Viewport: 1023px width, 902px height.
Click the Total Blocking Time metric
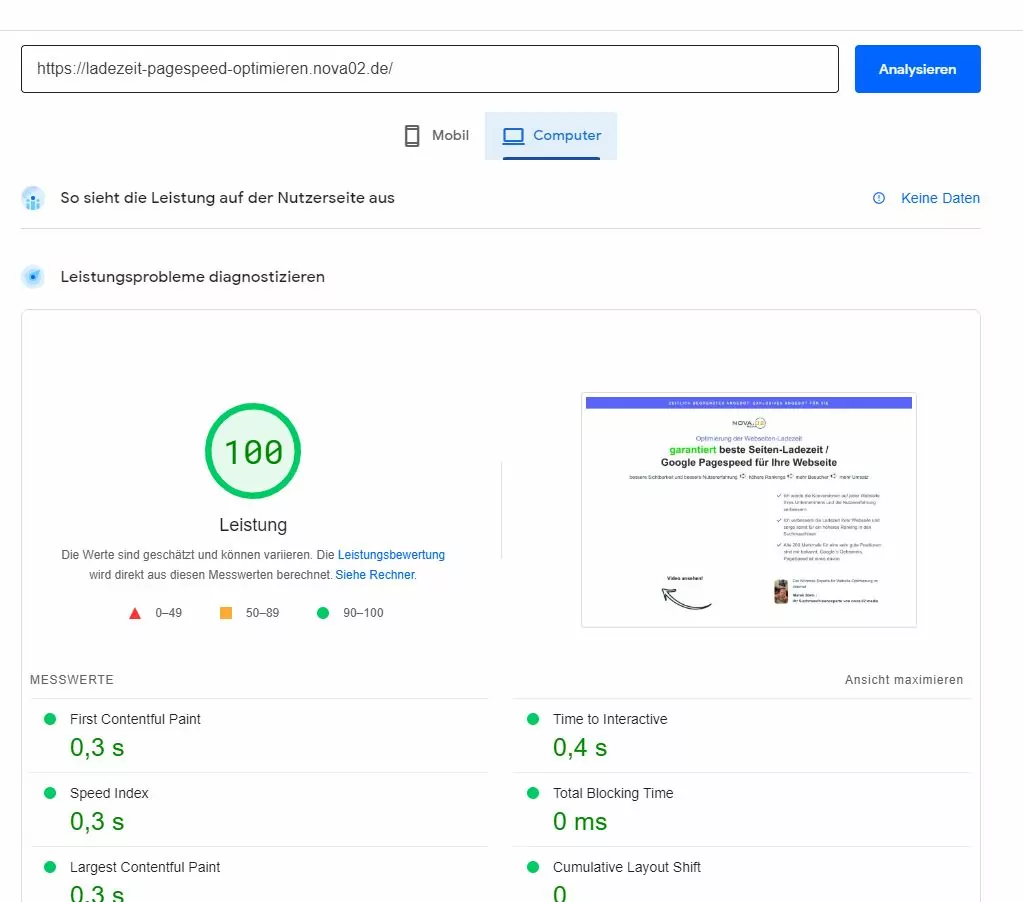[x=613, y=793]
